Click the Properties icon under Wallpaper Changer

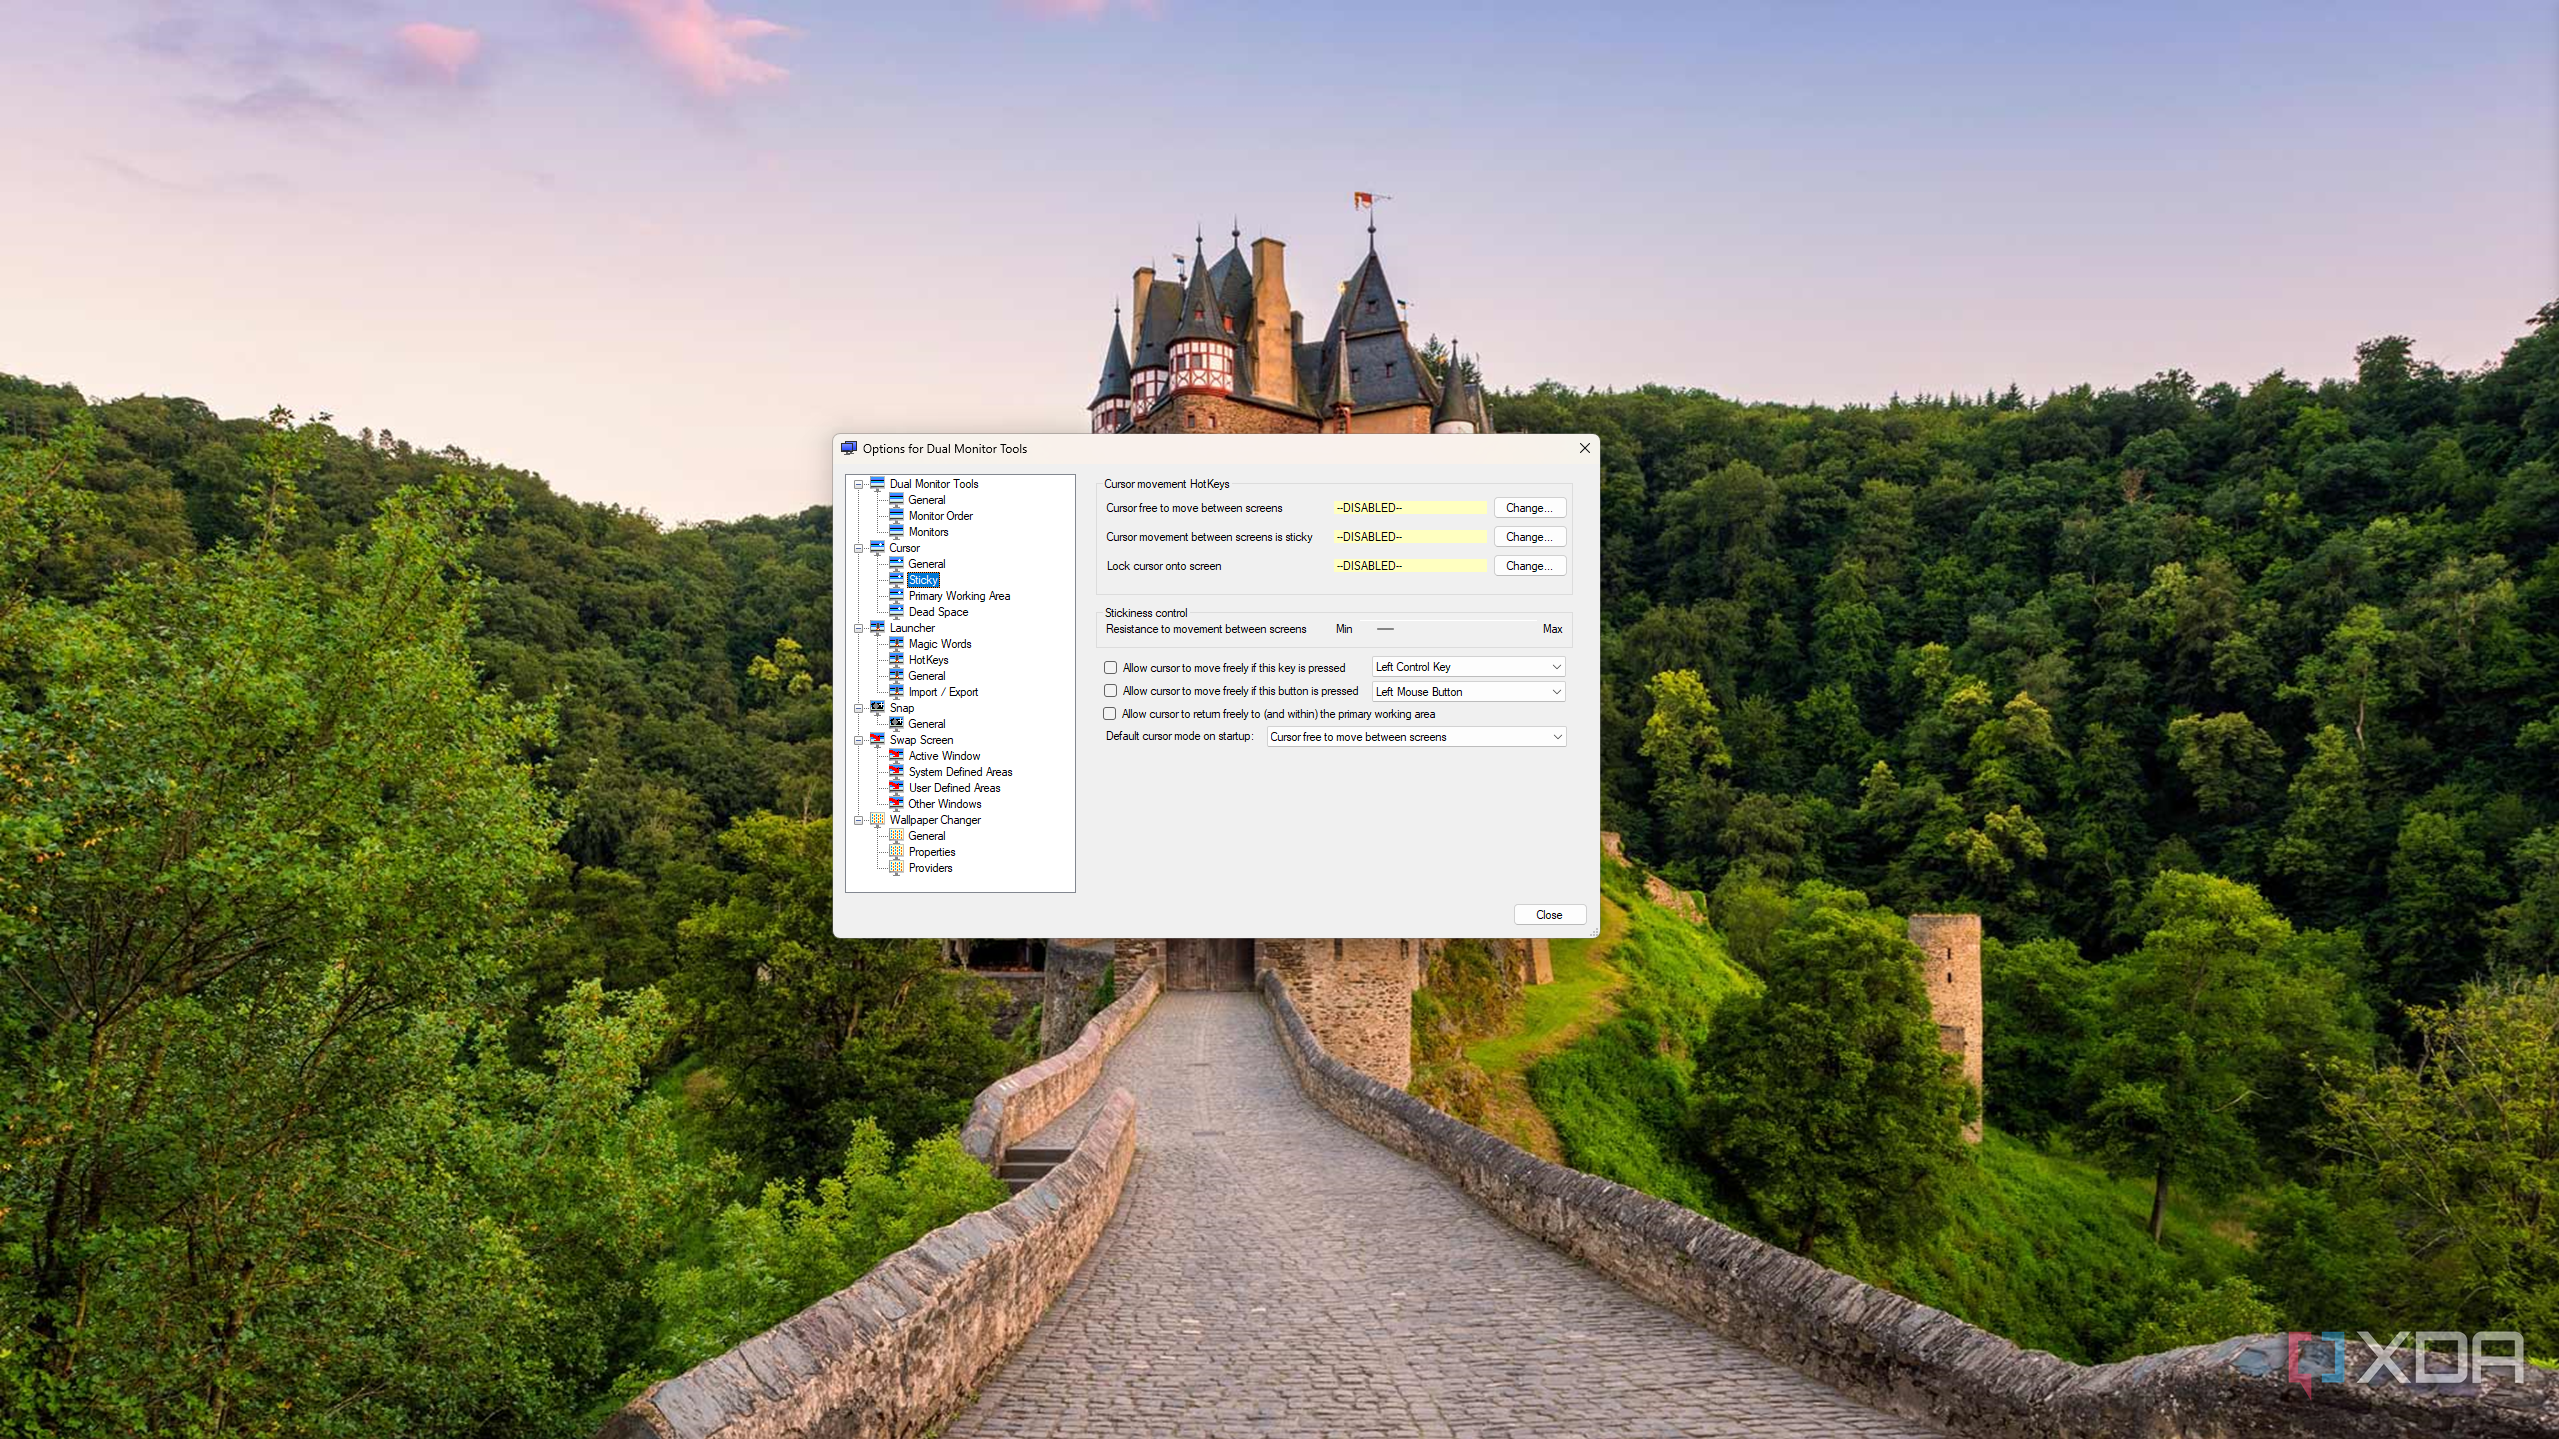[x=896, y=852]
